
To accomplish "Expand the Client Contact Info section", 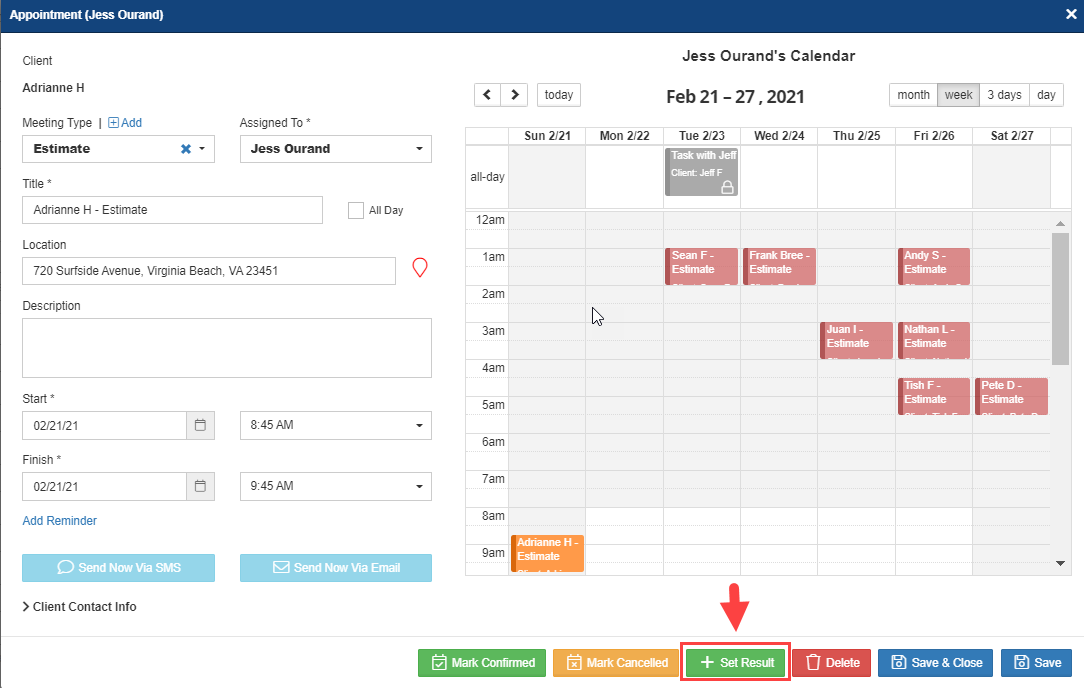I will pos(80,606).
